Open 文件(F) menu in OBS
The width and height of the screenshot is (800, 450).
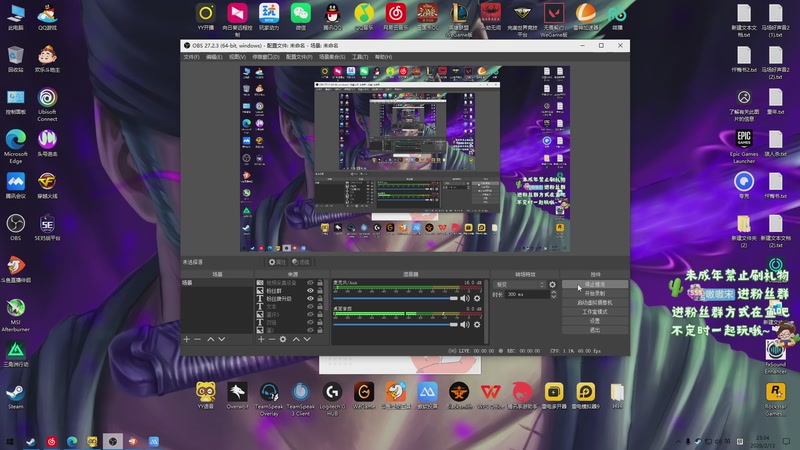191,57
